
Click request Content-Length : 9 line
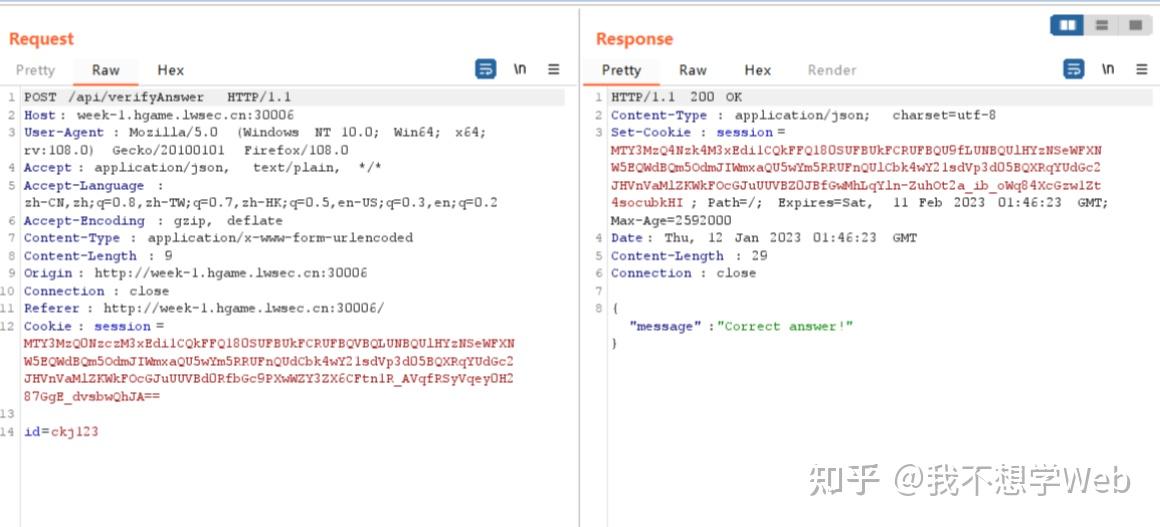tap(98, 256)
